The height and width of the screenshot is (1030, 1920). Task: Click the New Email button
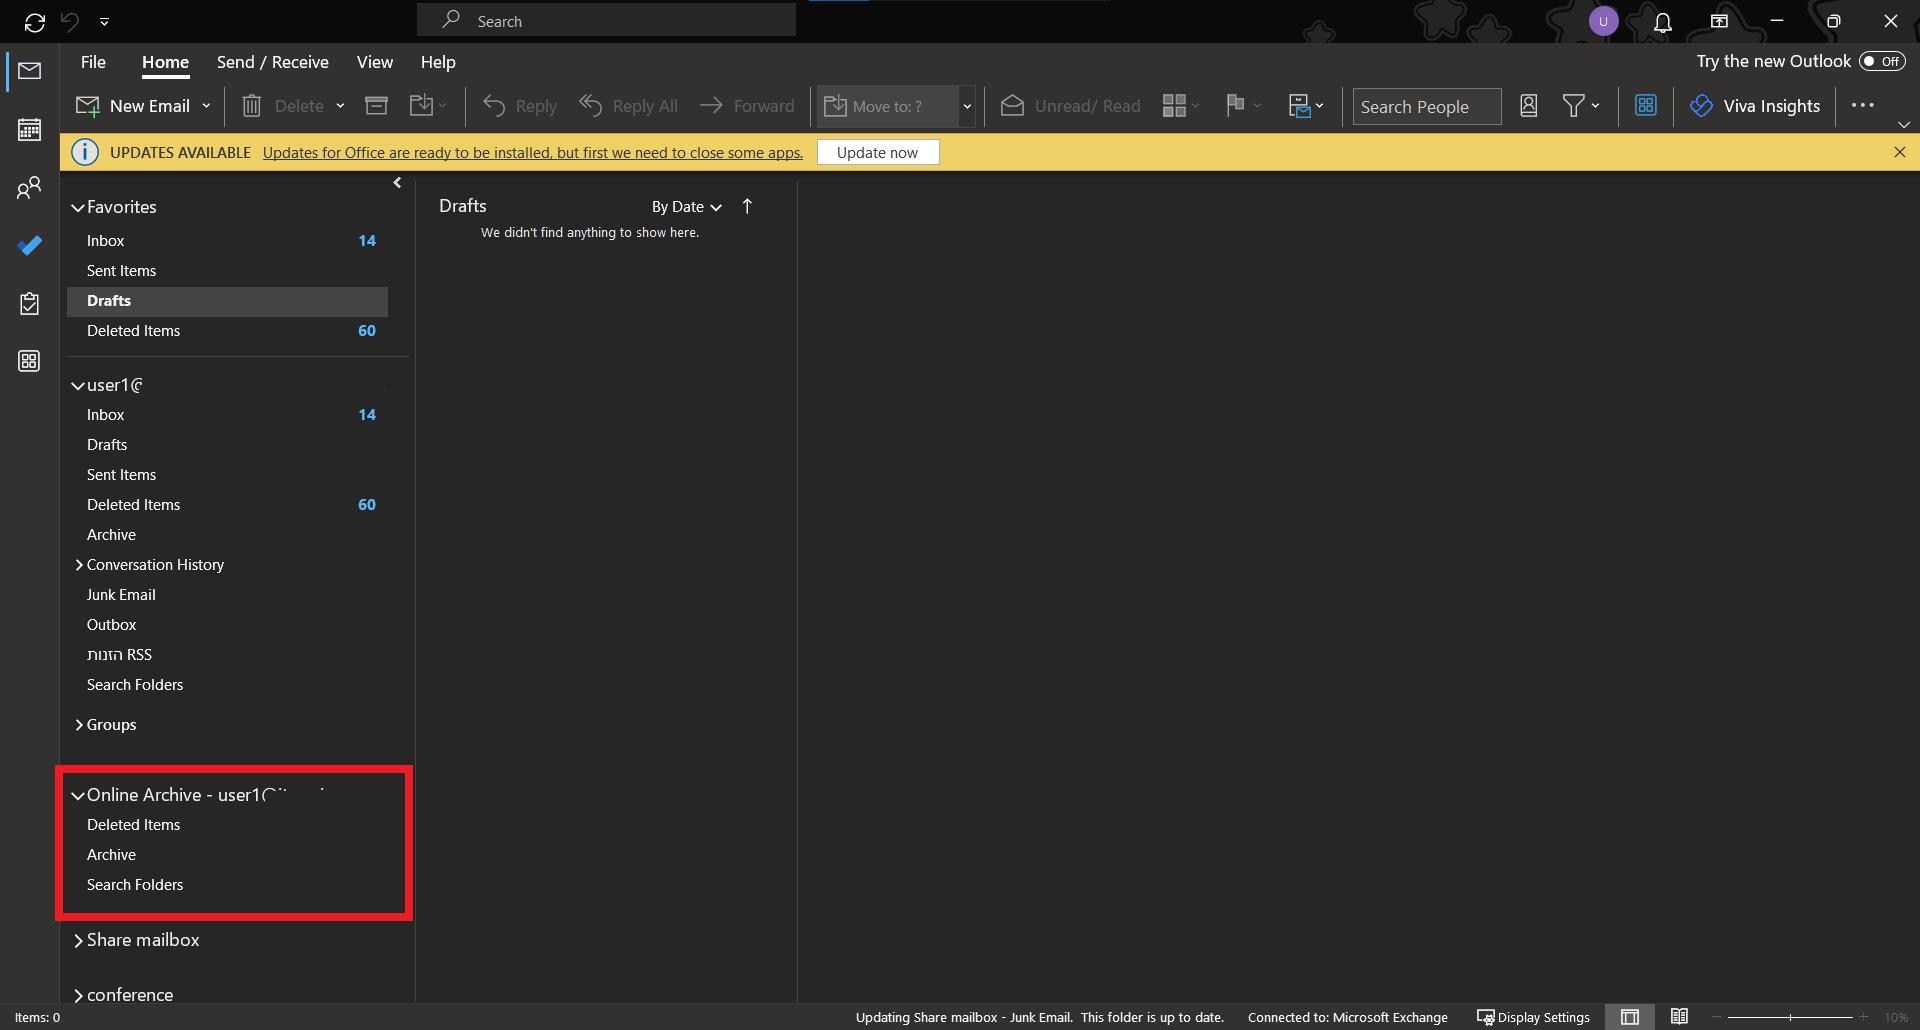click(134, 106)
